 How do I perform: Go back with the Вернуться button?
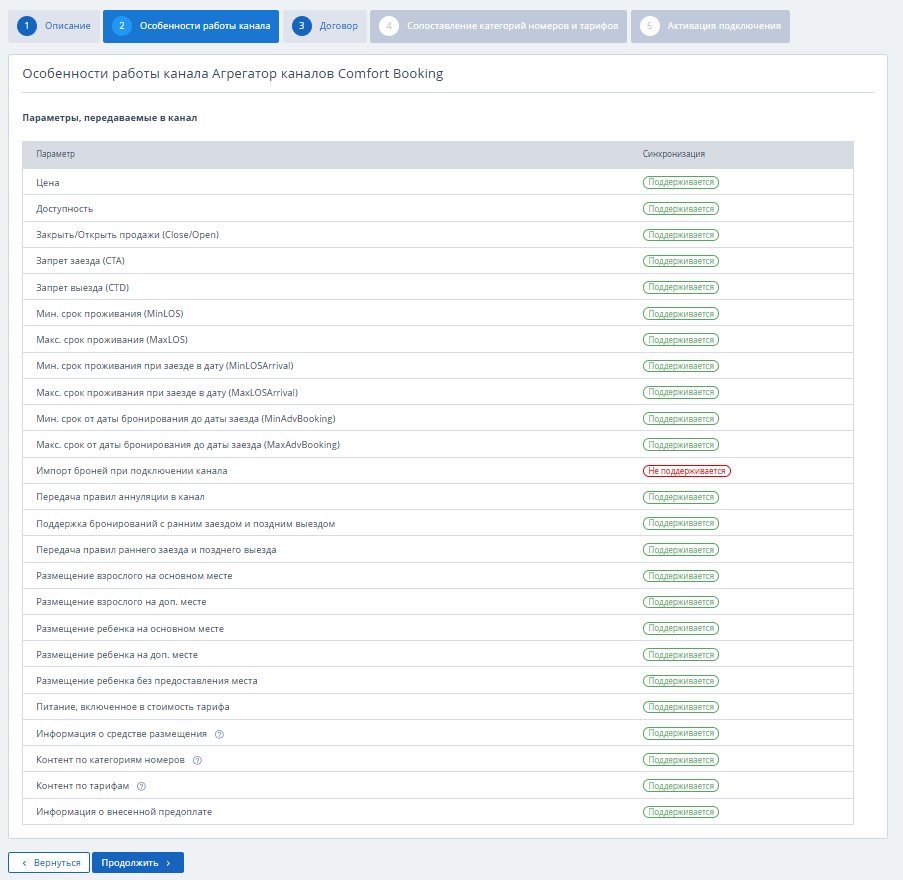tap(49, 862)
